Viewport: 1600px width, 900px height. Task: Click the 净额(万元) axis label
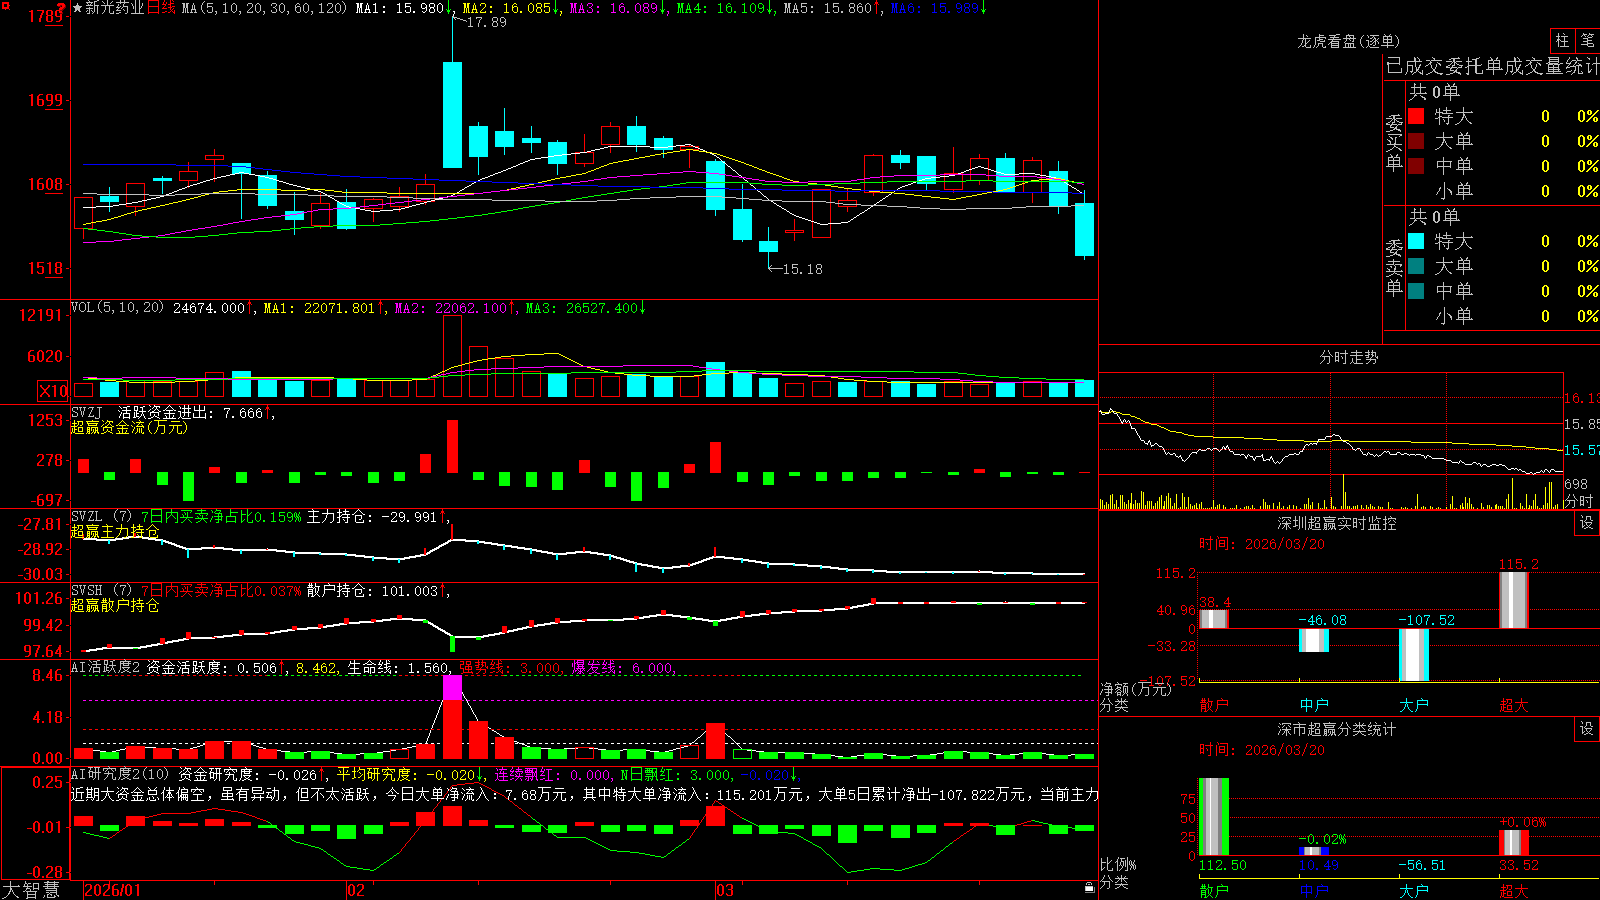point(1135,689)
